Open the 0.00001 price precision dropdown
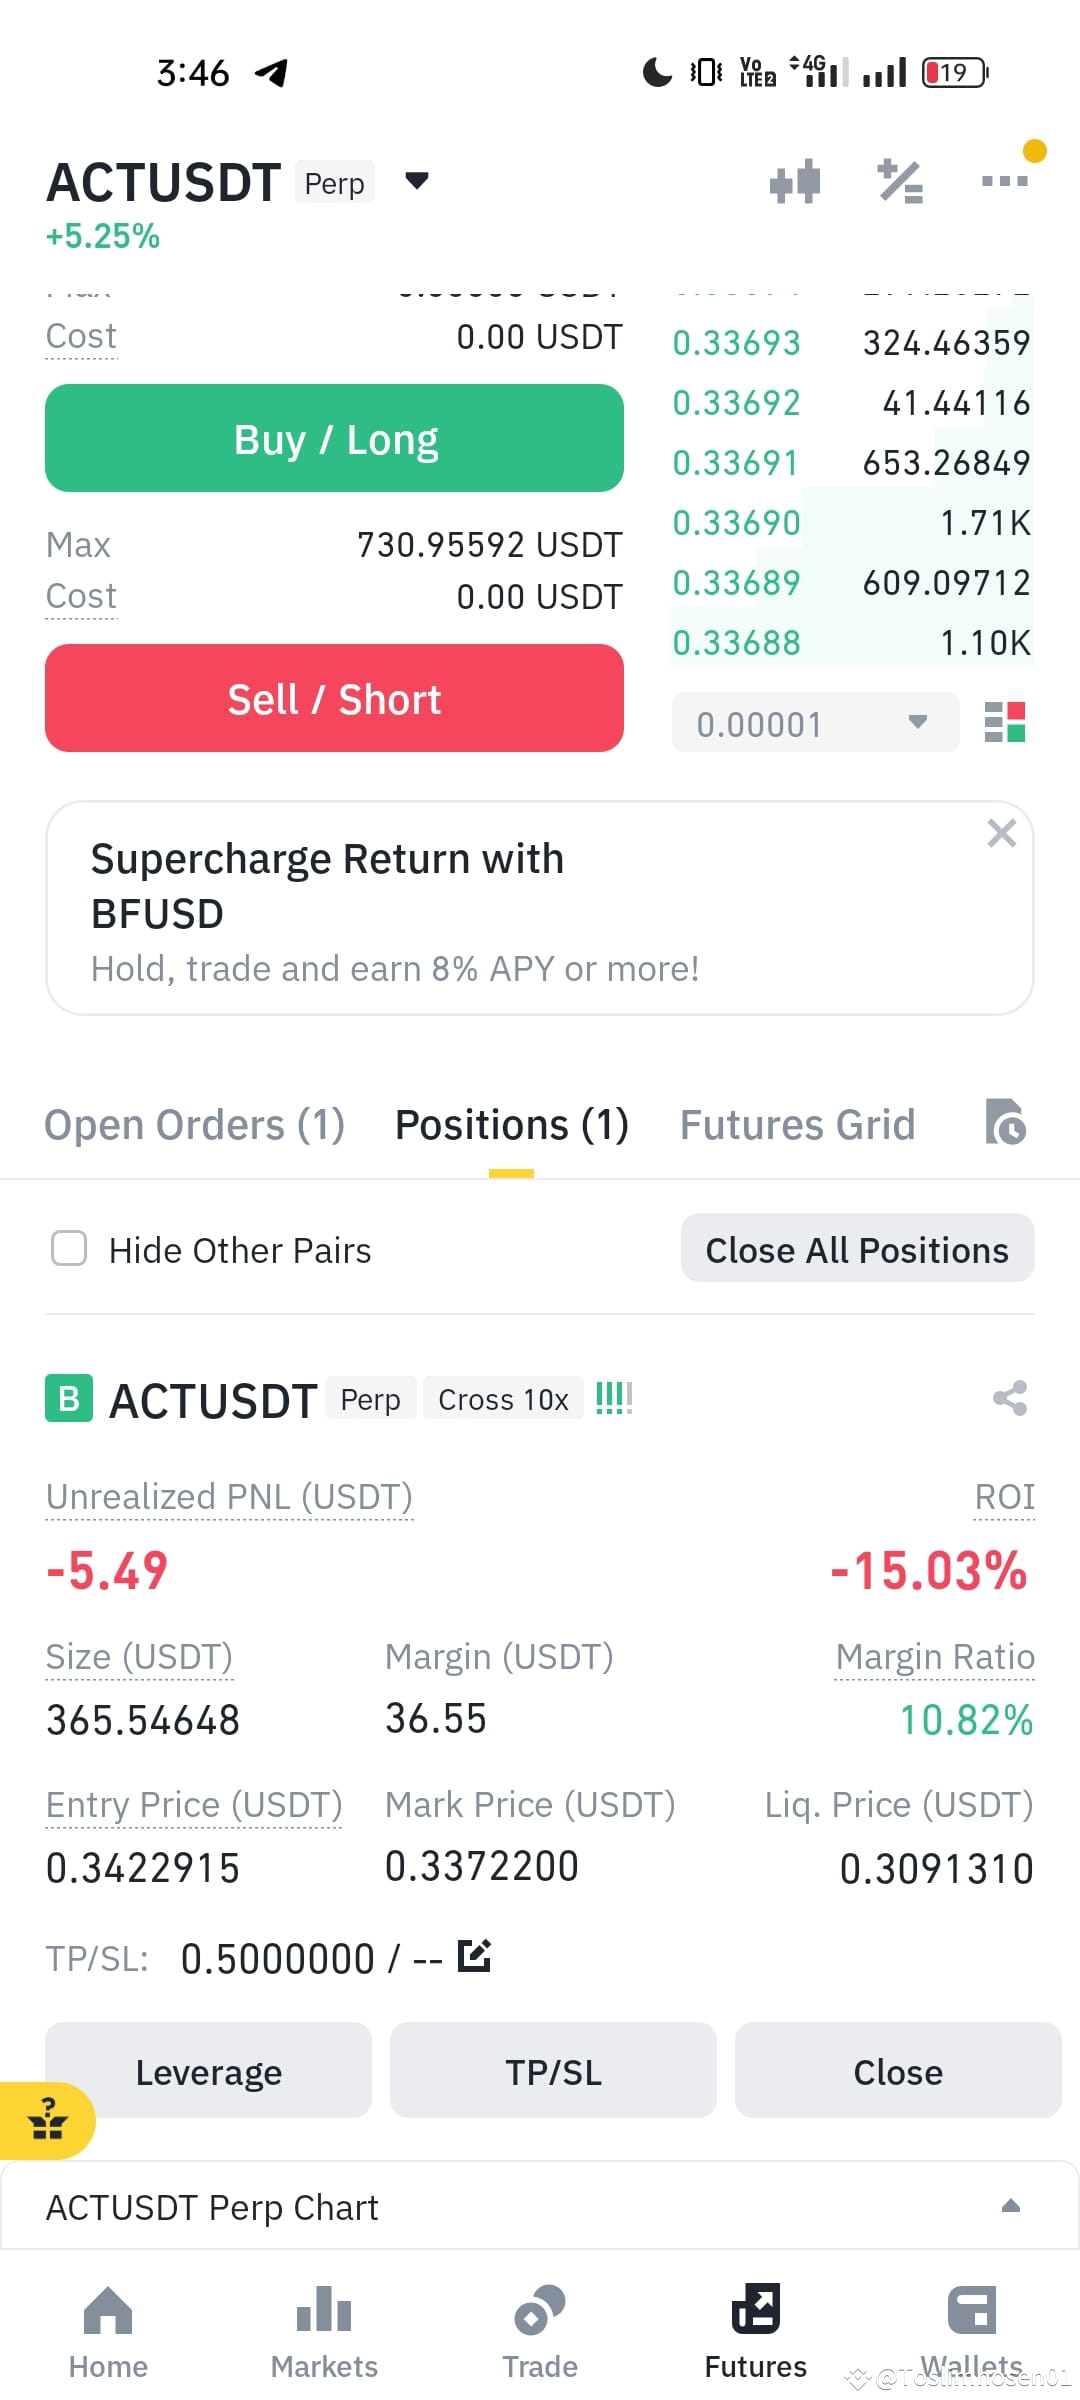The image size is (1080, 2400). (x=815, y=722)
